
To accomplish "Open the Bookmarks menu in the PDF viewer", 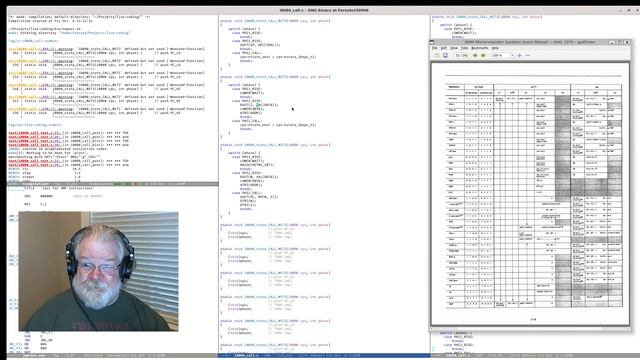I will [x=480, y=48].
